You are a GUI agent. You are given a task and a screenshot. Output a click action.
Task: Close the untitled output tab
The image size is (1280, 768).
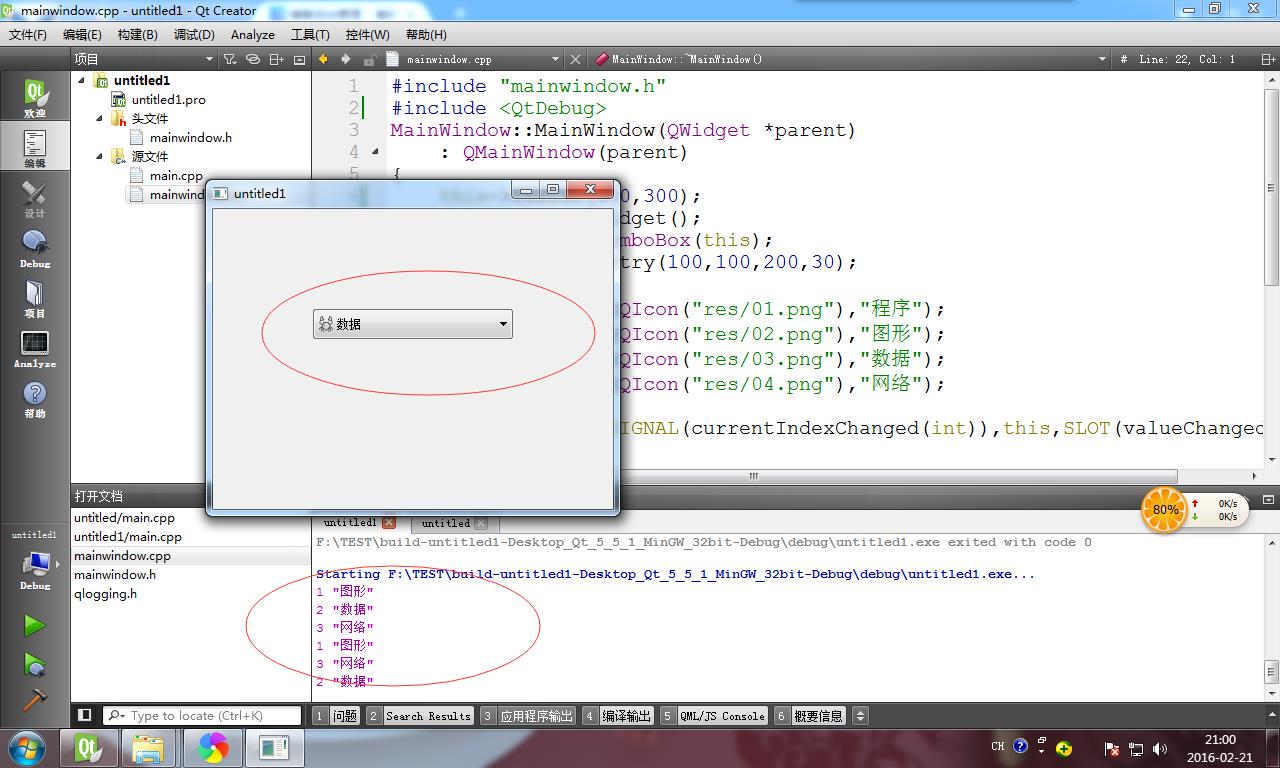tap(481, 523)
